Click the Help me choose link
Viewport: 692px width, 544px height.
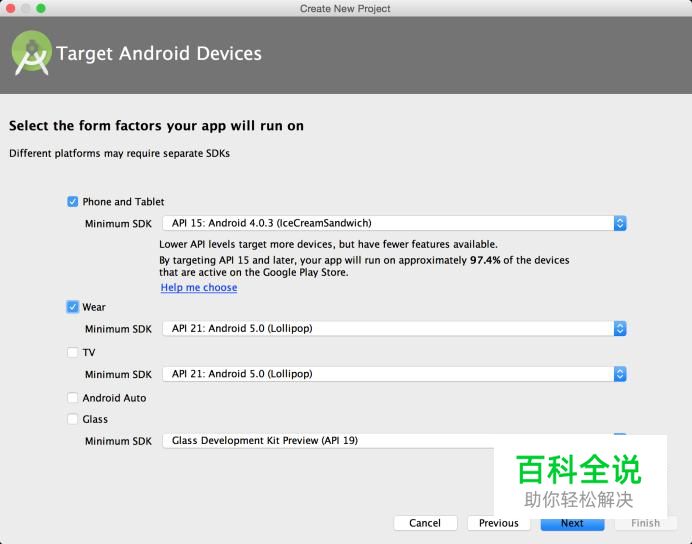point(199,287)
